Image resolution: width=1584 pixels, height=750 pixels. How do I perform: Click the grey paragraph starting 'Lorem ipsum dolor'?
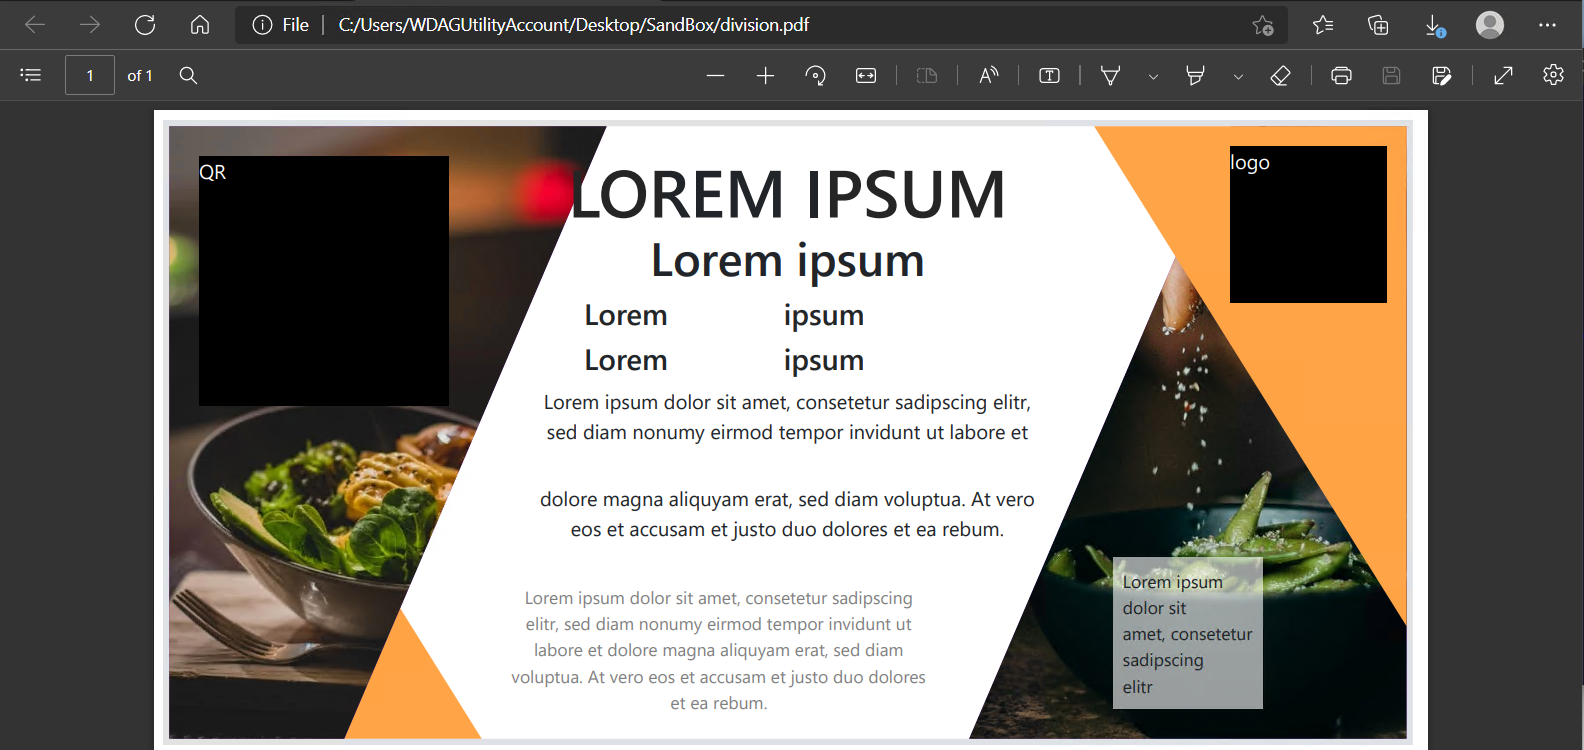point(718,650)
